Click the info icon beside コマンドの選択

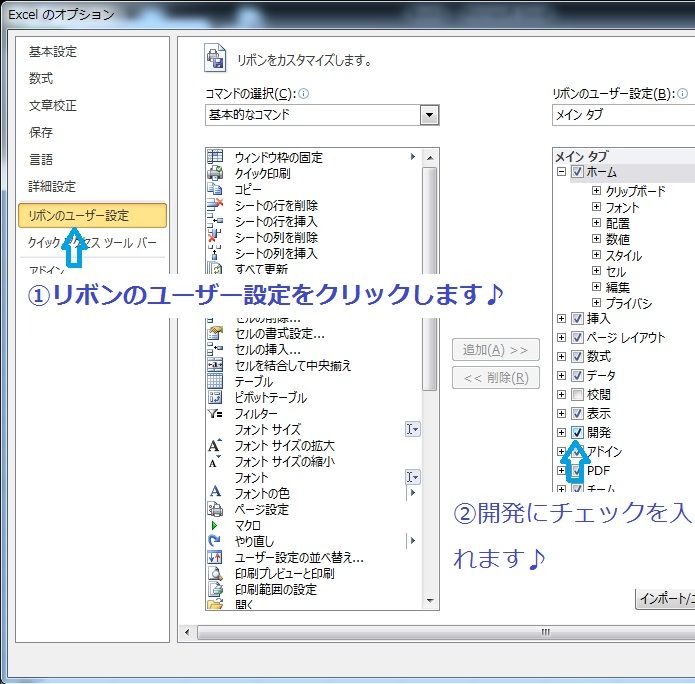[304, 94]
